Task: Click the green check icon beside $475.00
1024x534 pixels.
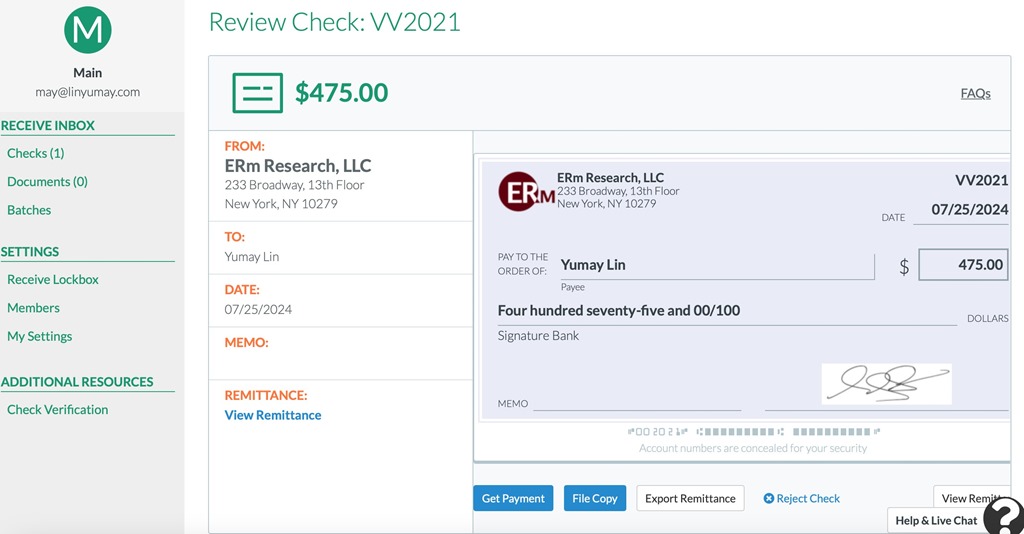Action: click(x=257, y=93)
